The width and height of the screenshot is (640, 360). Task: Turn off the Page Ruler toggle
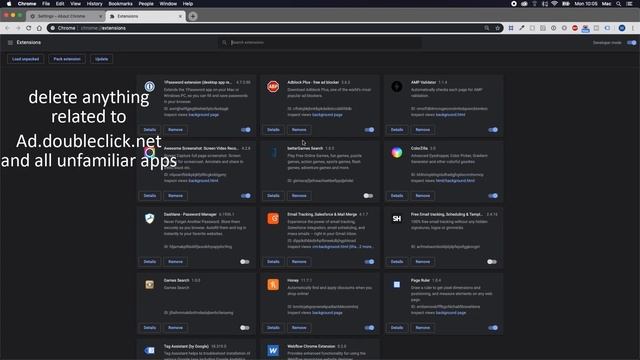tap(493, 328)
